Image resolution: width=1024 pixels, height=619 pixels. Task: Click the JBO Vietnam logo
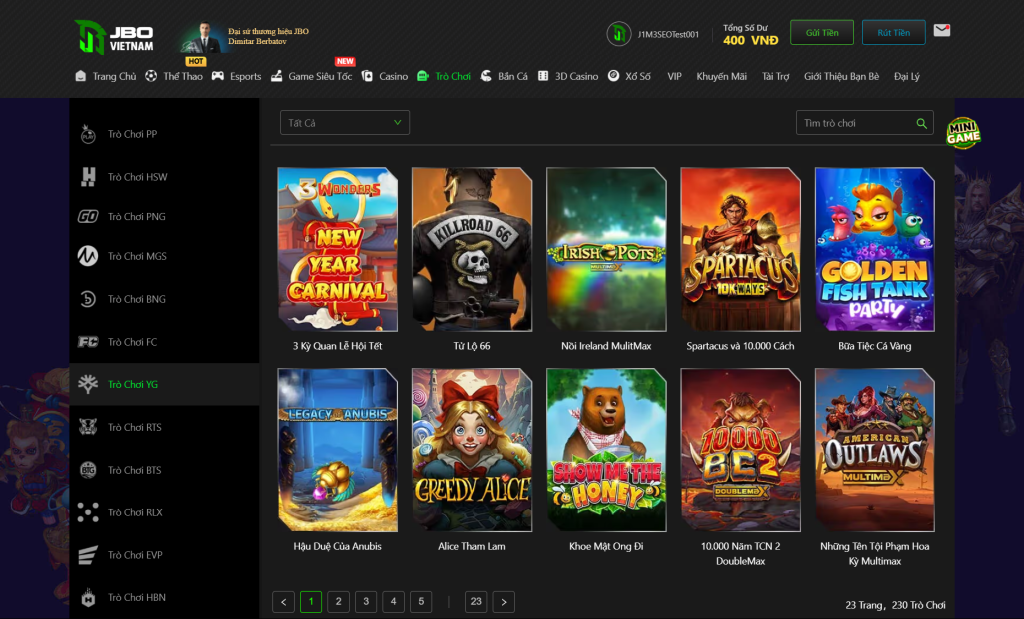tap(114, 37)
